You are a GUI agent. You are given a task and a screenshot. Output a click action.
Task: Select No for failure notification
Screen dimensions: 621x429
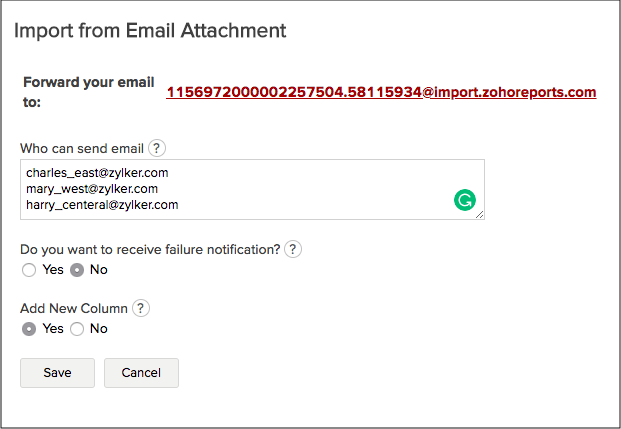click(77, 270)
